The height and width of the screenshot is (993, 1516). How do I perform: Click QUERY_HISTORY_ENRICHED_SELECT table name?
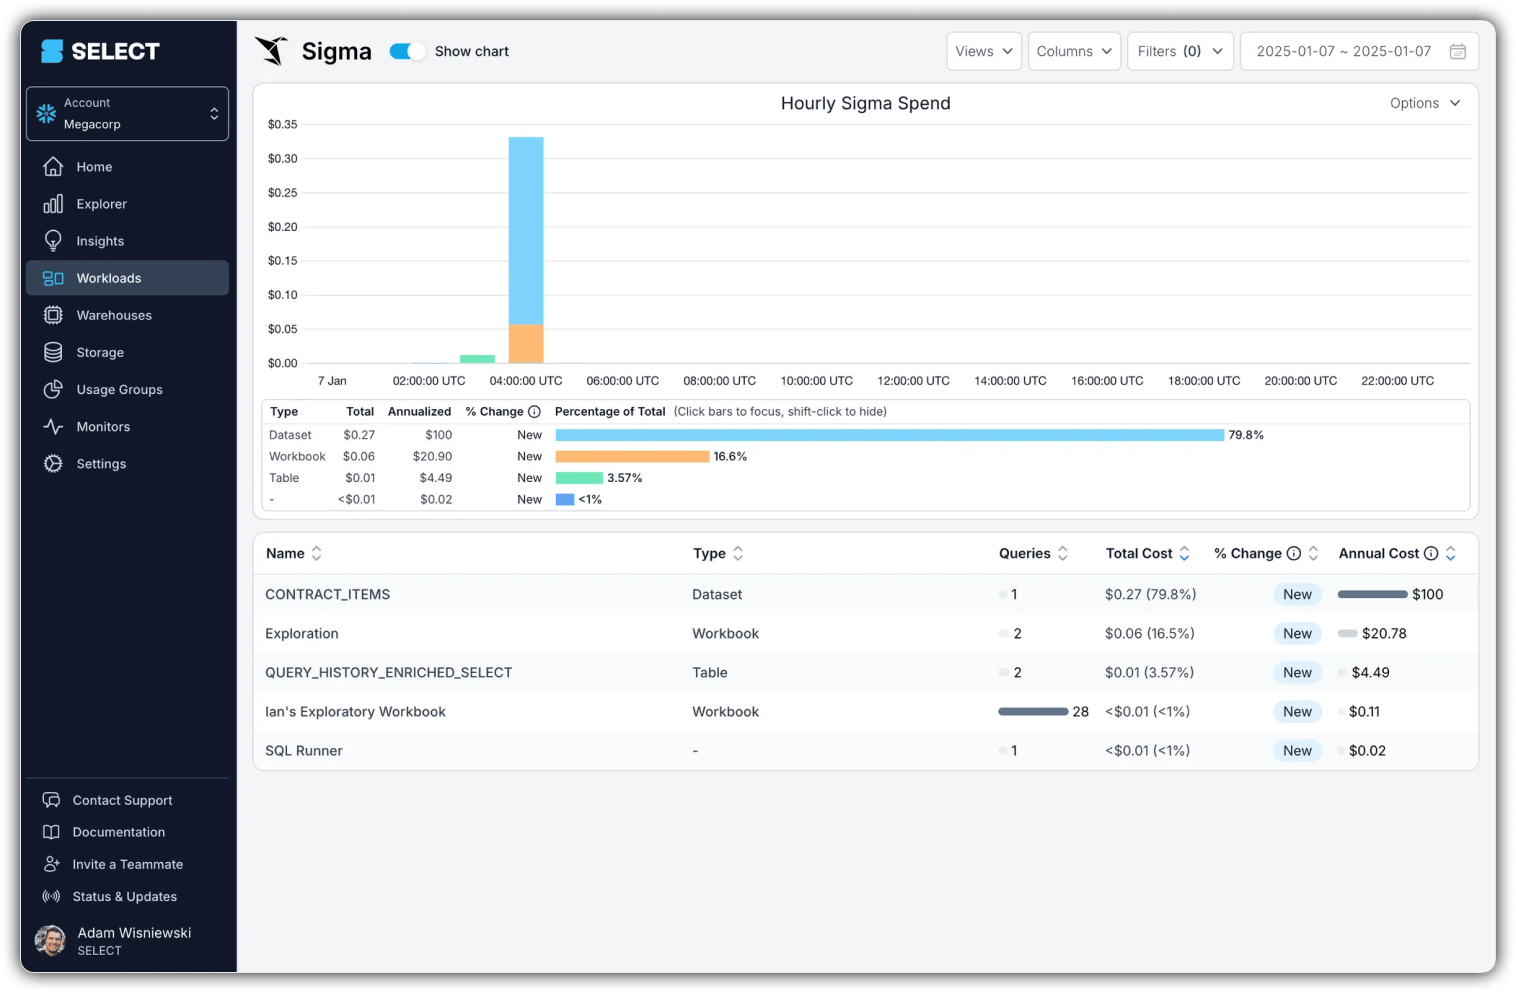[x=388, y=672]
